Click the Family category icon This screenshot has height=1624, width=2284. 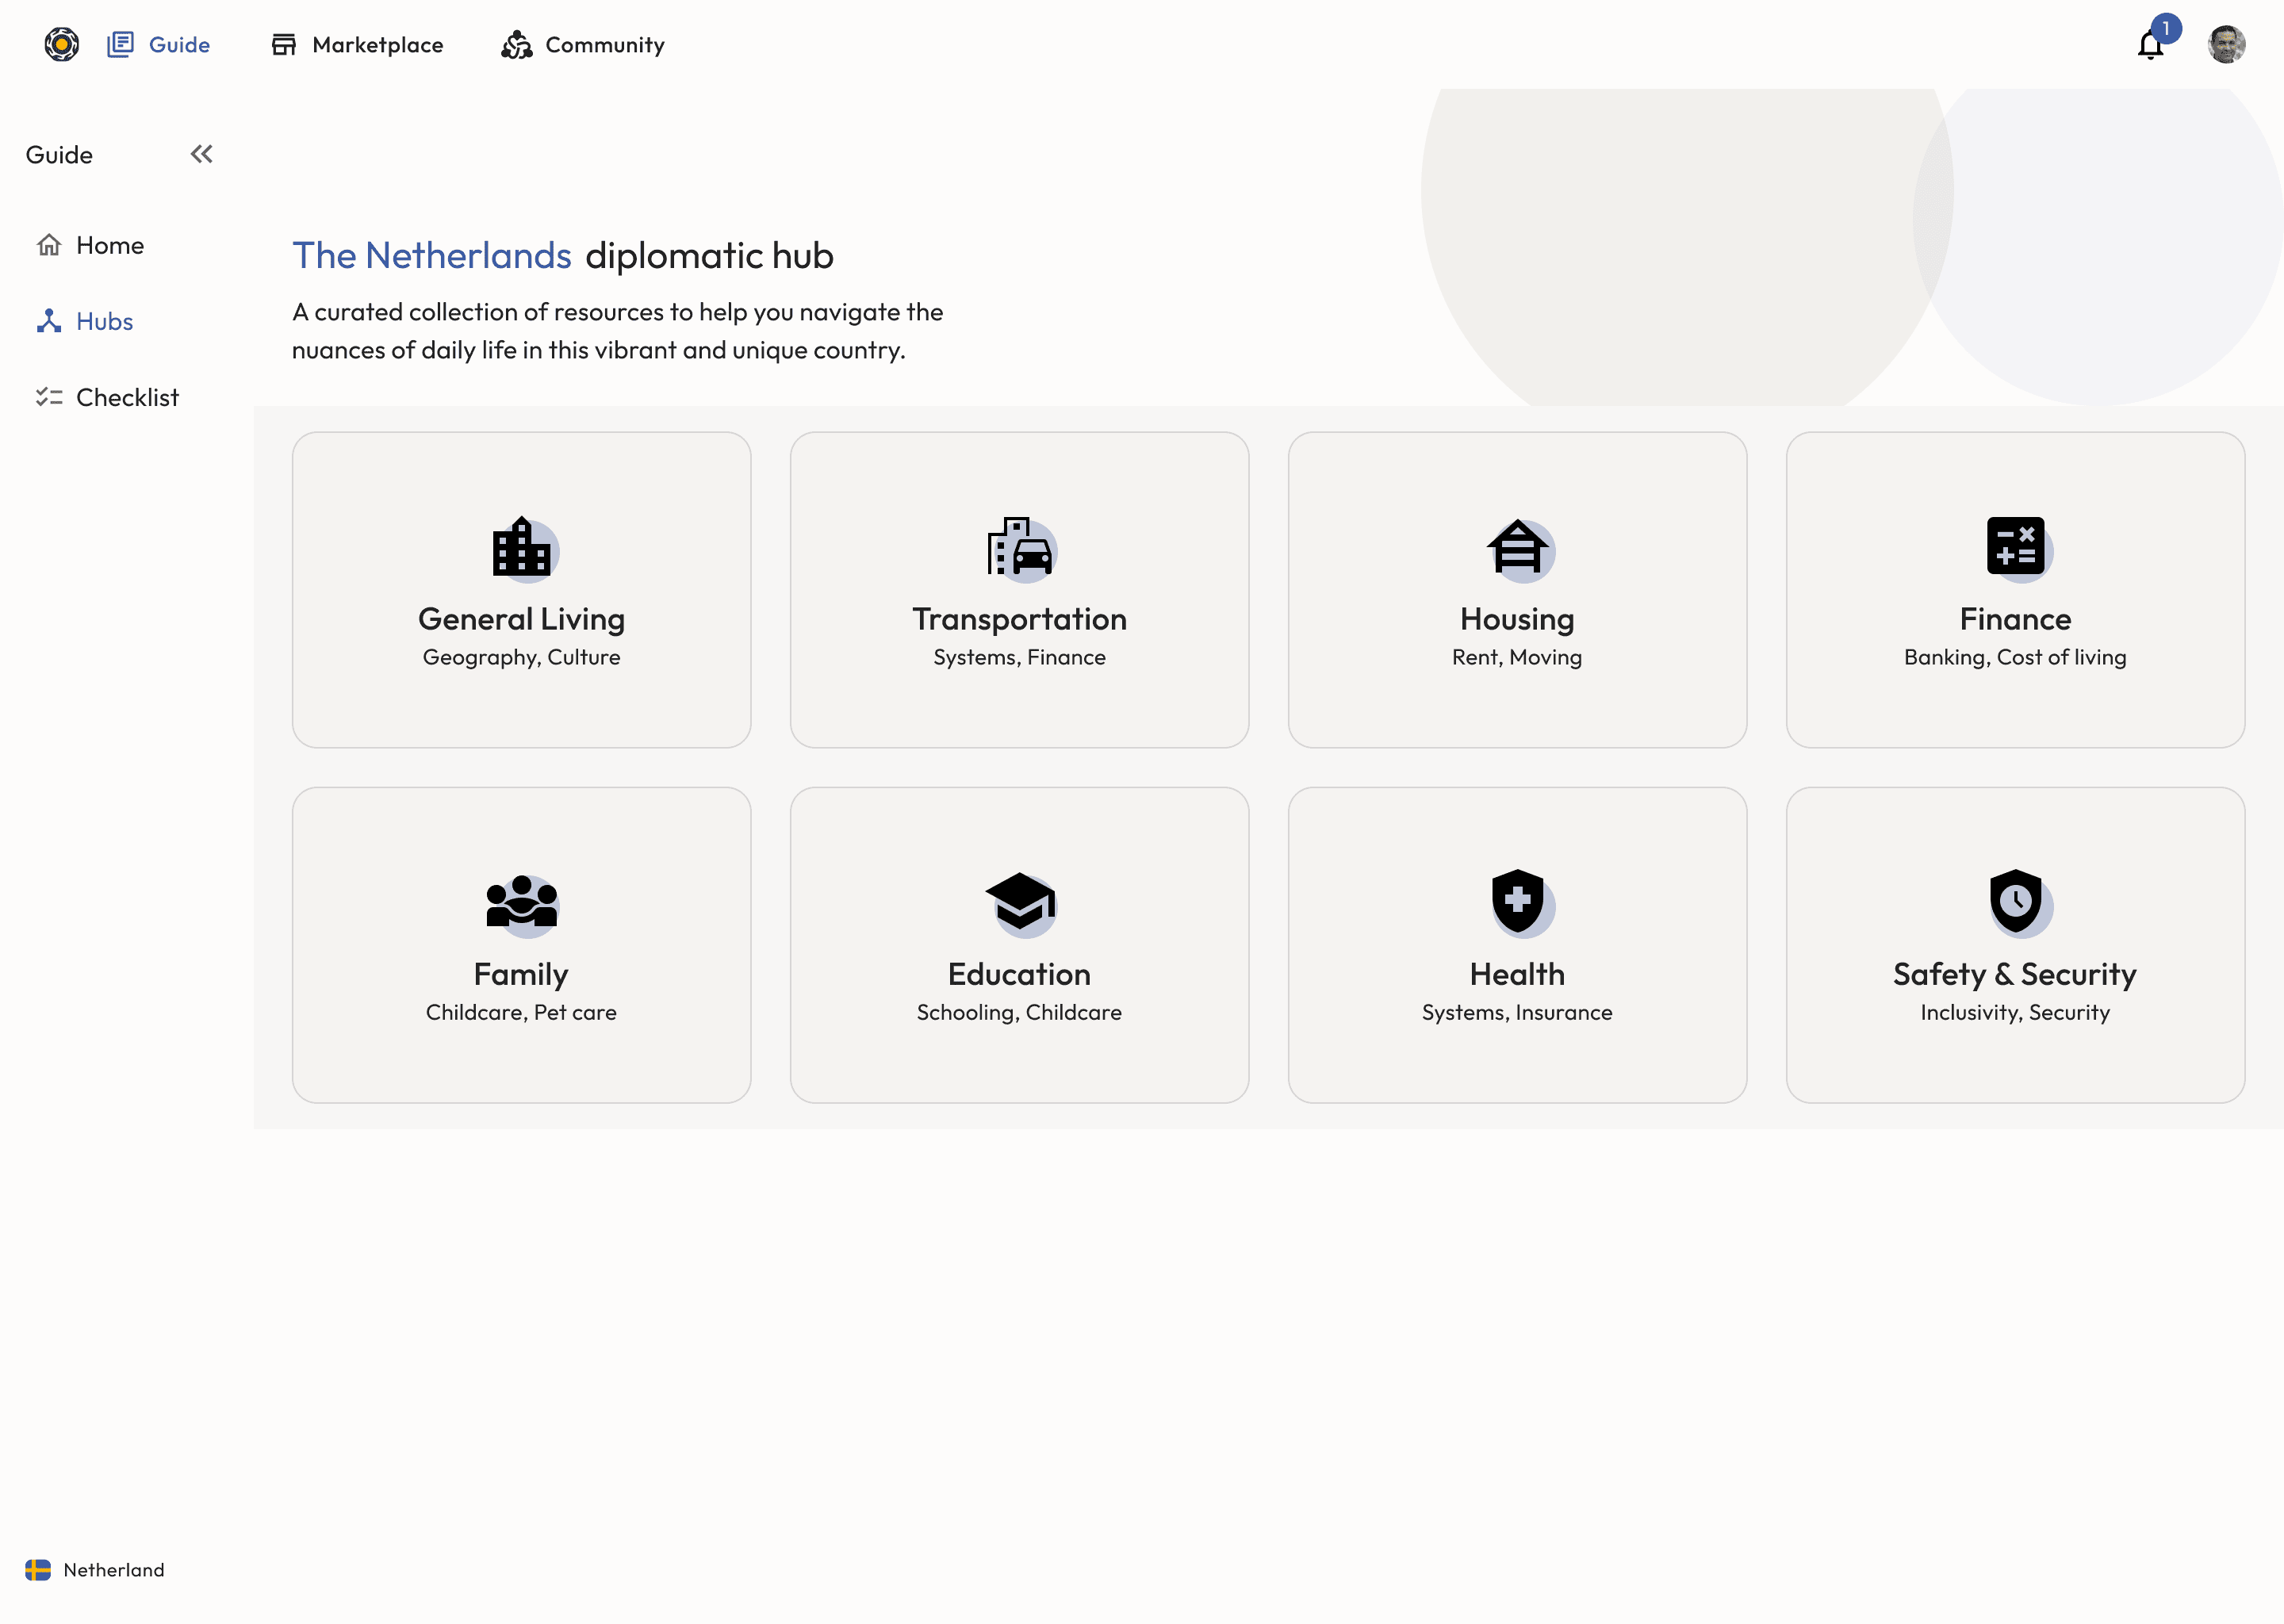[x=522, y=902]
